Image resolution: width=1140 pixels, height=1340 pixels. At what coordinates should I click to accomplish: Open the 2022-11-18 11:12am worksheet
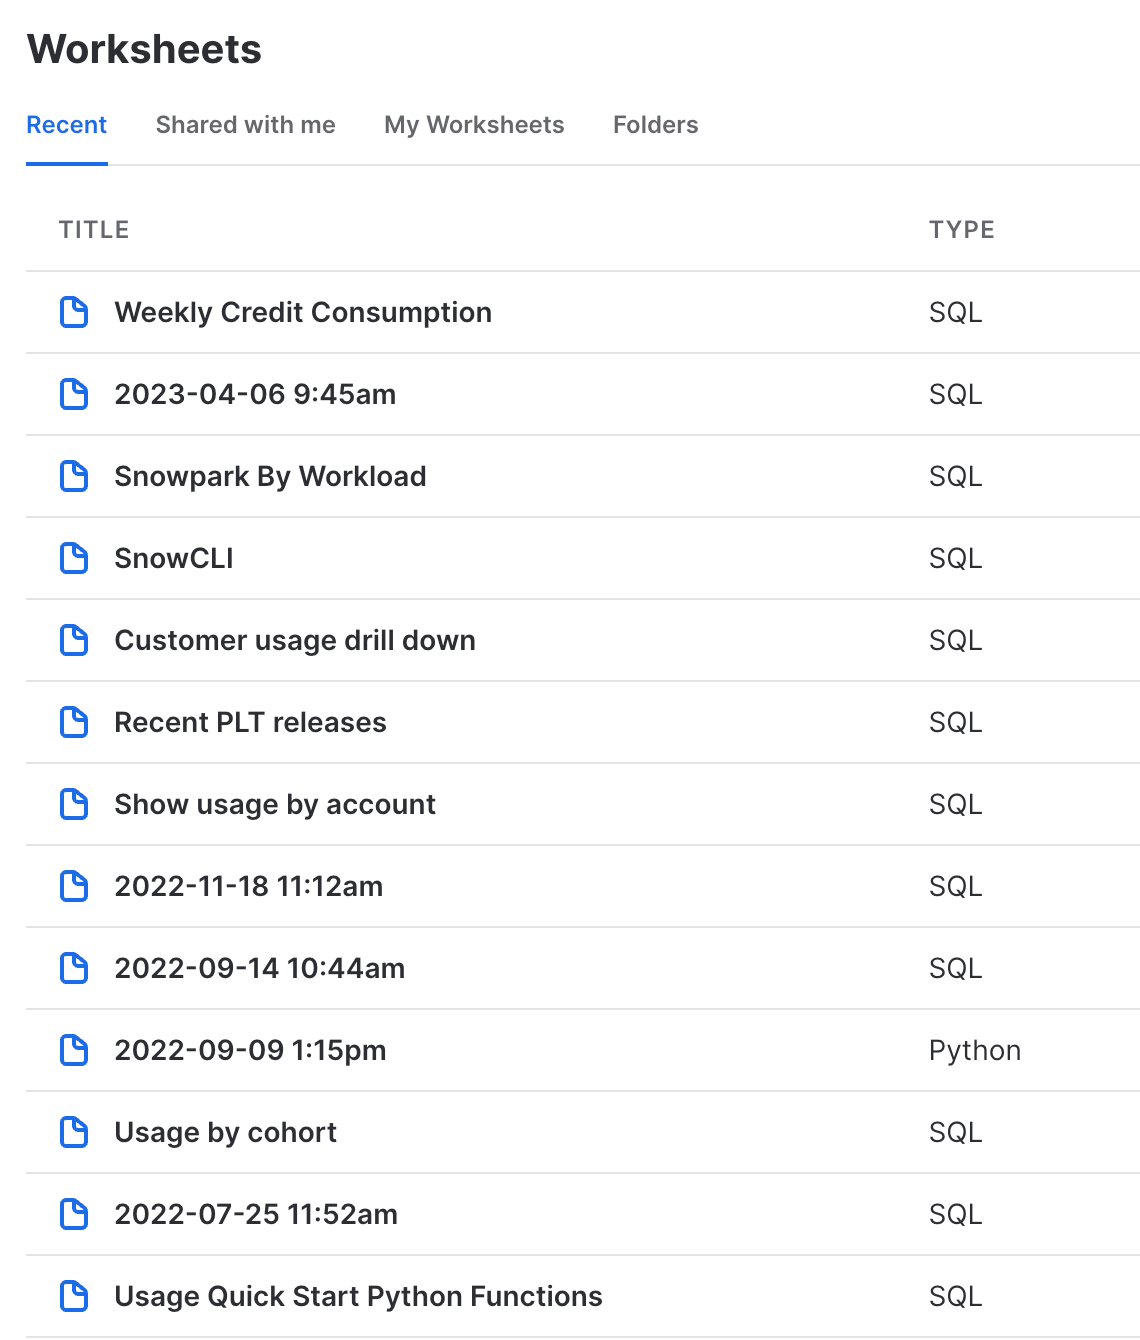tap(249, 886)
